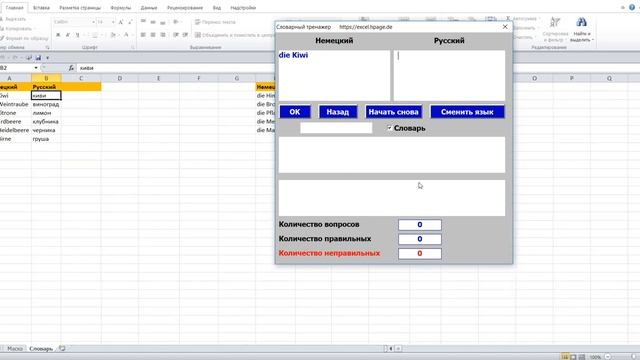Open the Данные ribbon tab
The image size is (640, 360).
coord(149,8)
